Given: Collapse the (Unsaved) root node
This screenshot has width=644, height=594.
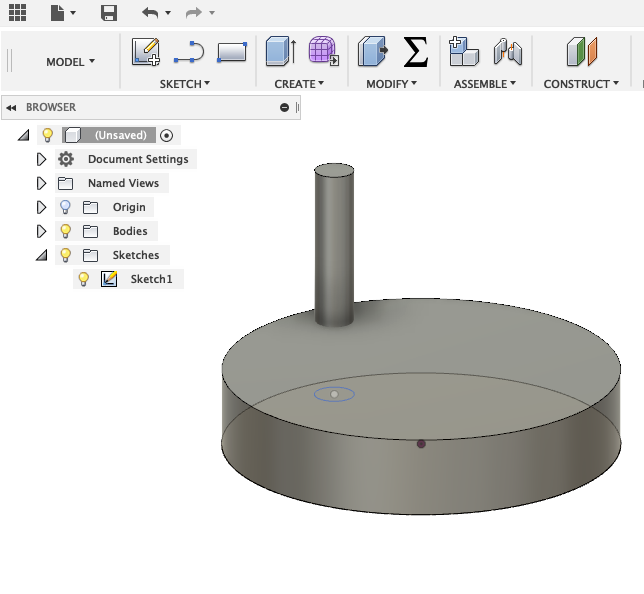Looking at the screenshot, I should (24, 135).
